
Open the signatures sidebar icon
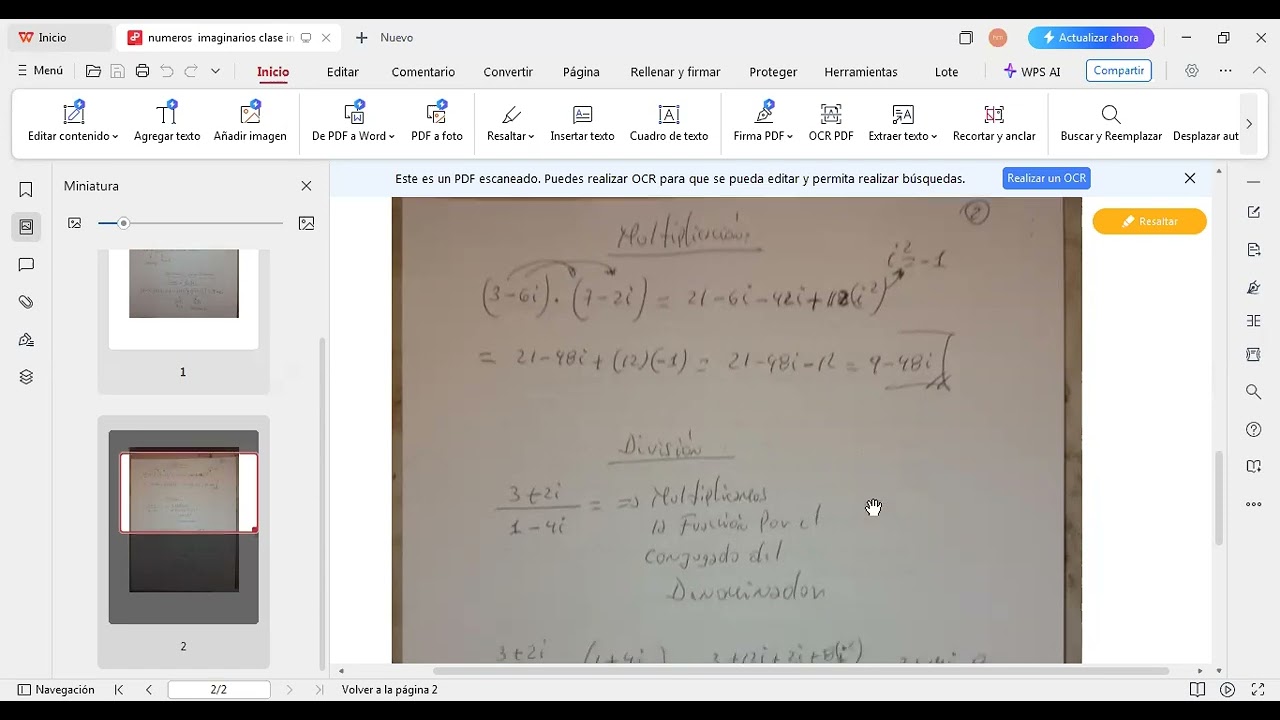[x=26, y=340]
